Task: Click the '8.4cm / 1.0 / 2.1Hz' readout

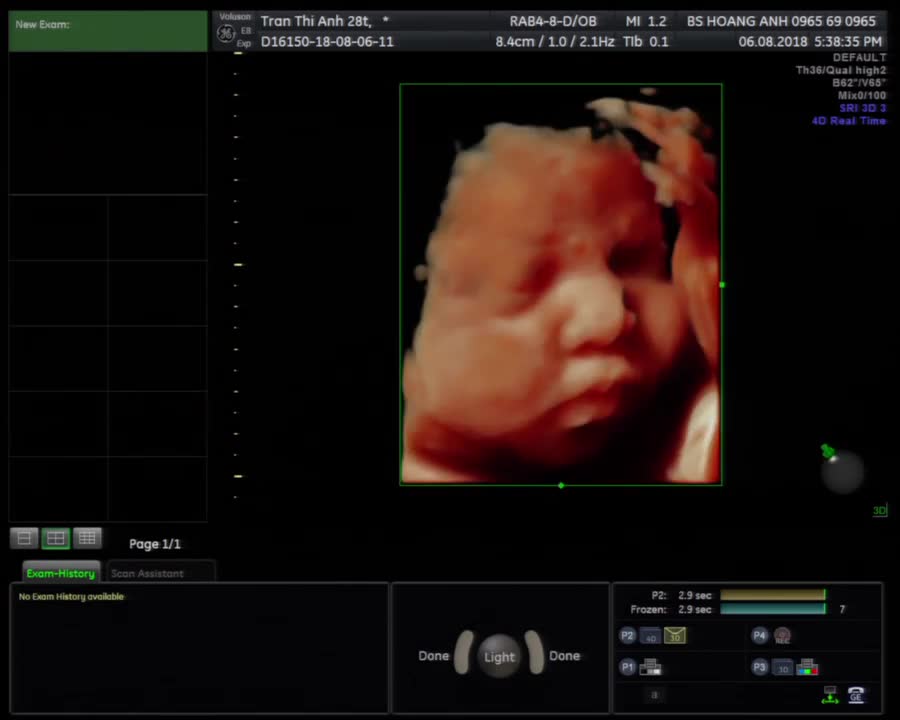Action: [555, 42]
